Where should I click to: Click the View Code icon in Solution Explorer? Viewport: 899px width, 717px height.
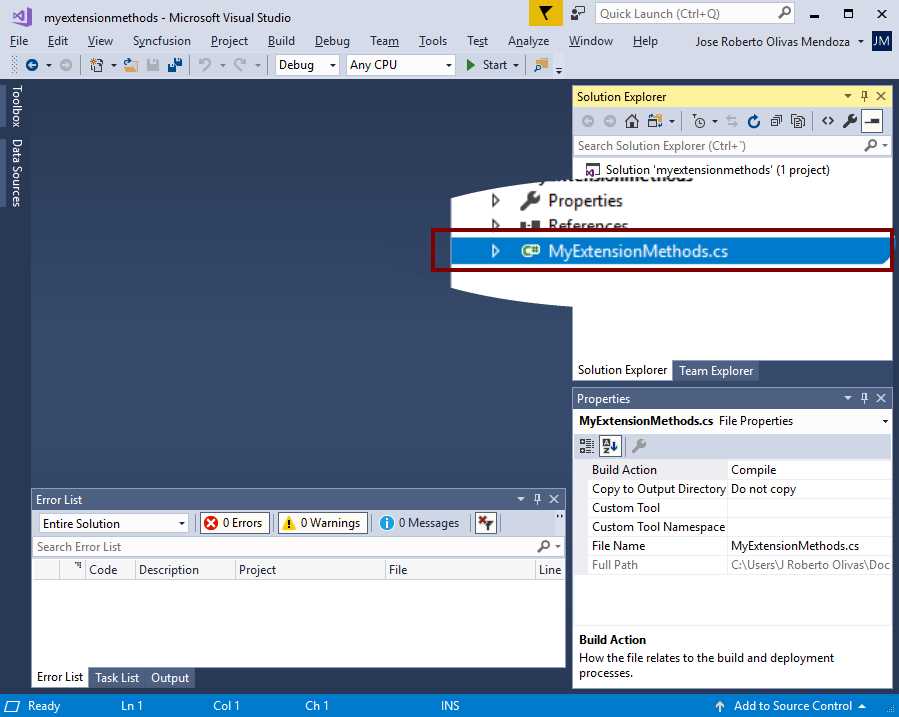click(x=827, y=121)
